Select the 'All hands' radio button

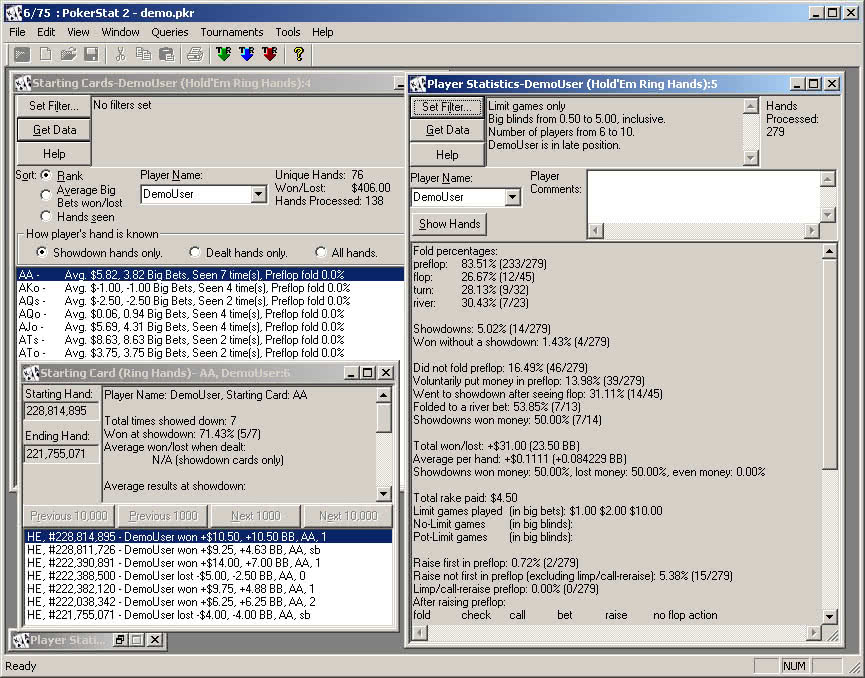pyautogui.click(x=321, y=253)
